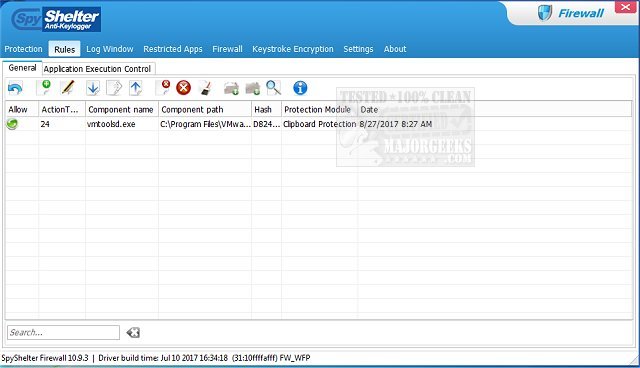This screenshot has height=368, width=640.
Task: Click the first gray folder with green arrow
Action: [231, 88]
